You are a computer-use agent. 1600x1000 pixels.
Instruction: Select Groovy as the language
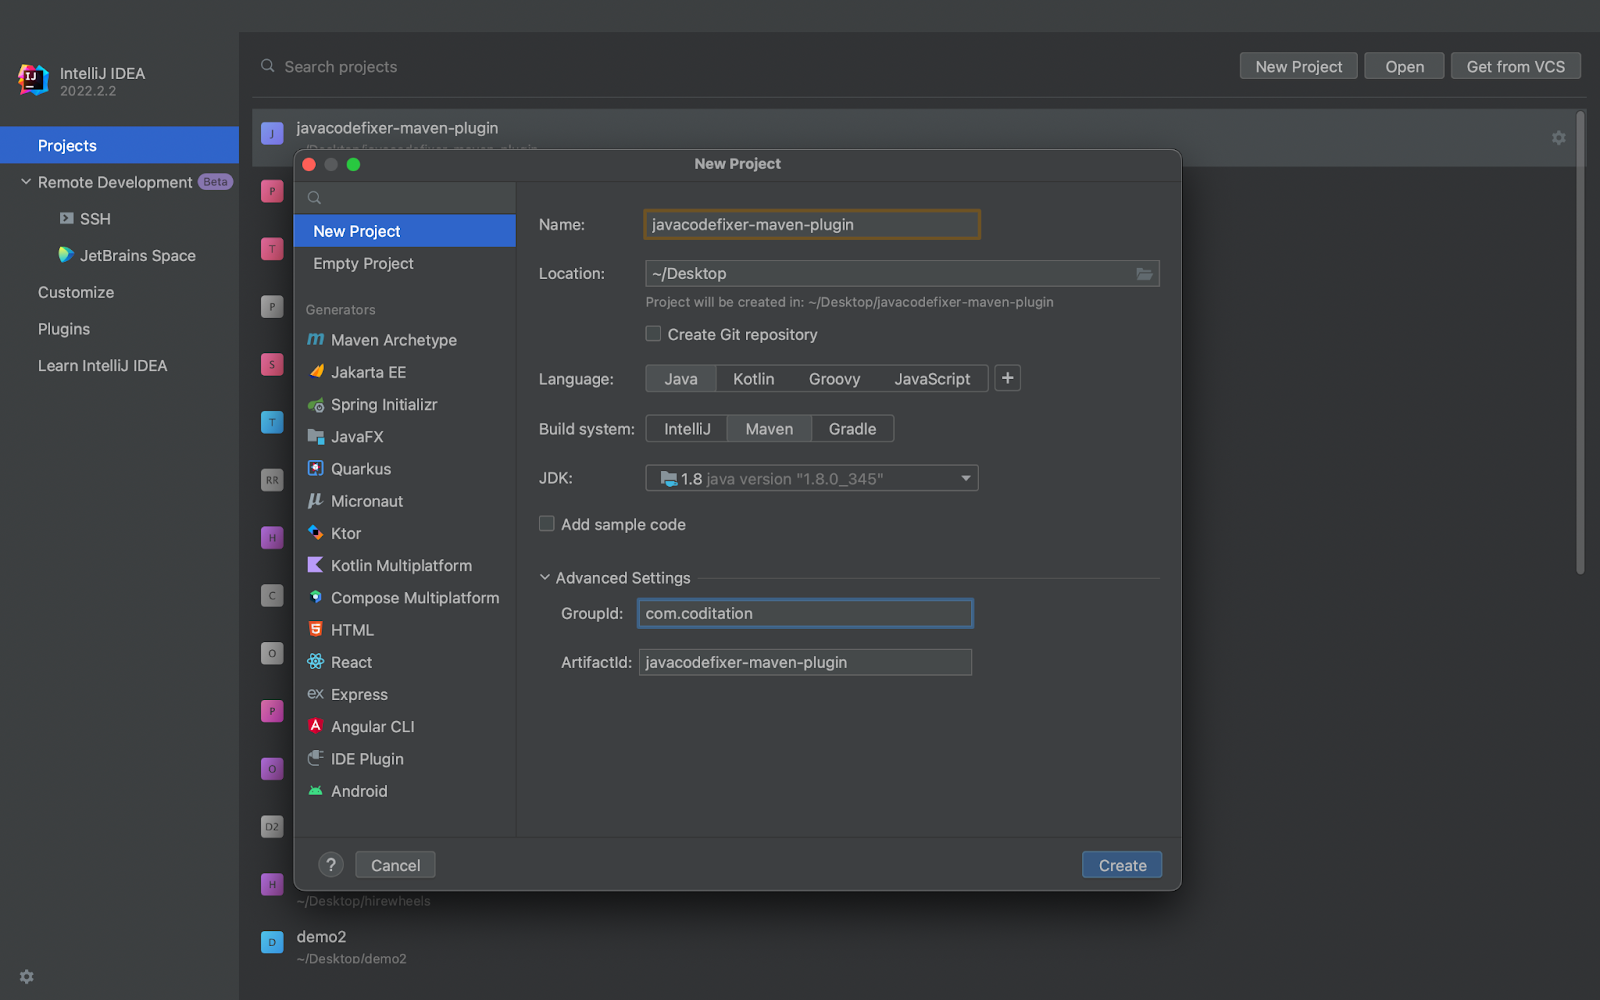click(835, 379)
